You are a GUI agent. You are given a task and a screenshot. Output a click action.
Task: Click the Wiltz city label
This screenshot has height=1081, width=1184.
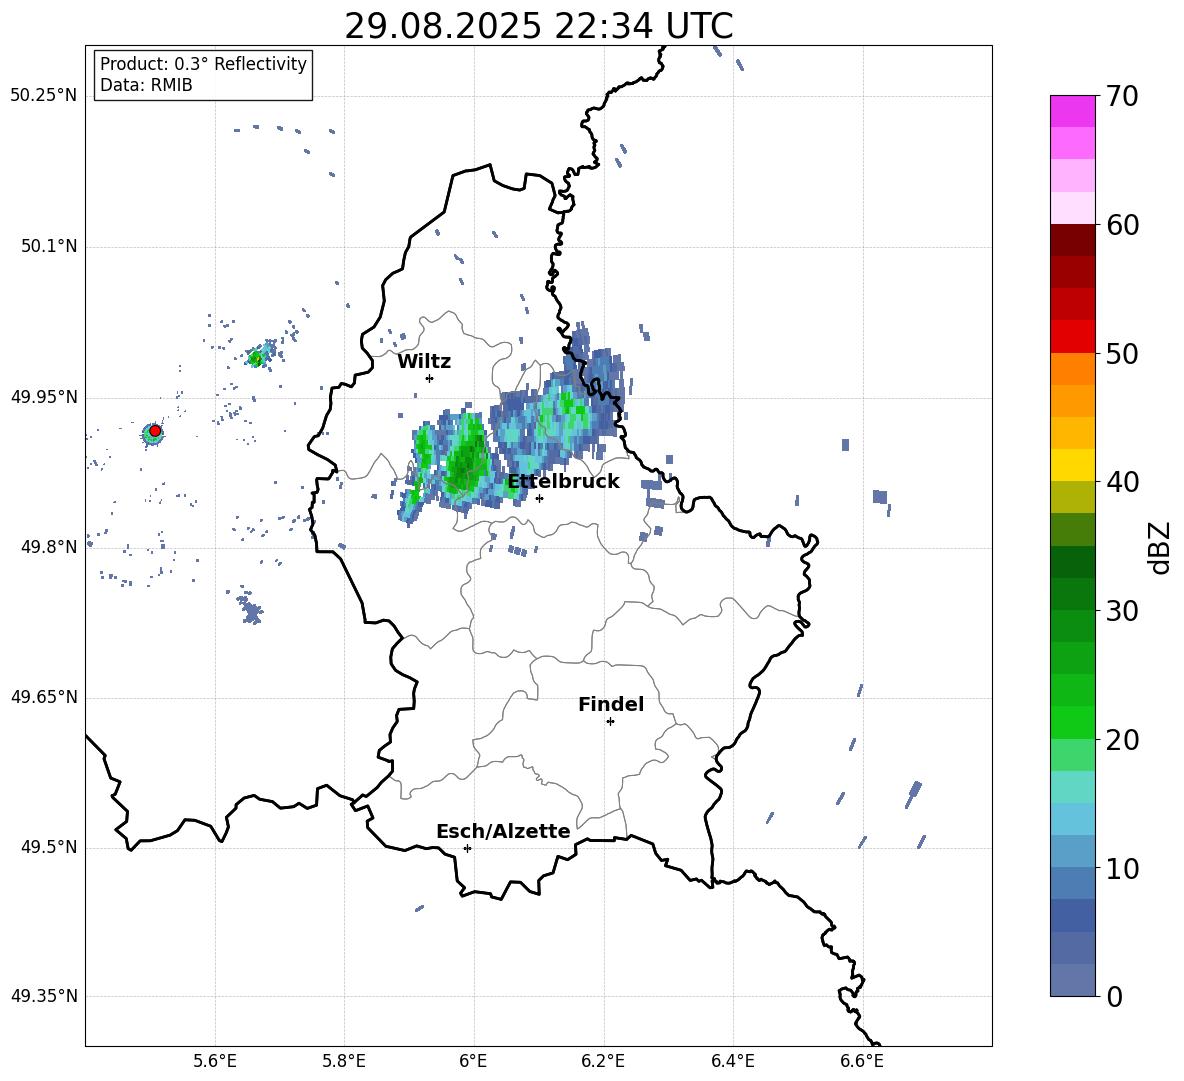click(424, 362)
